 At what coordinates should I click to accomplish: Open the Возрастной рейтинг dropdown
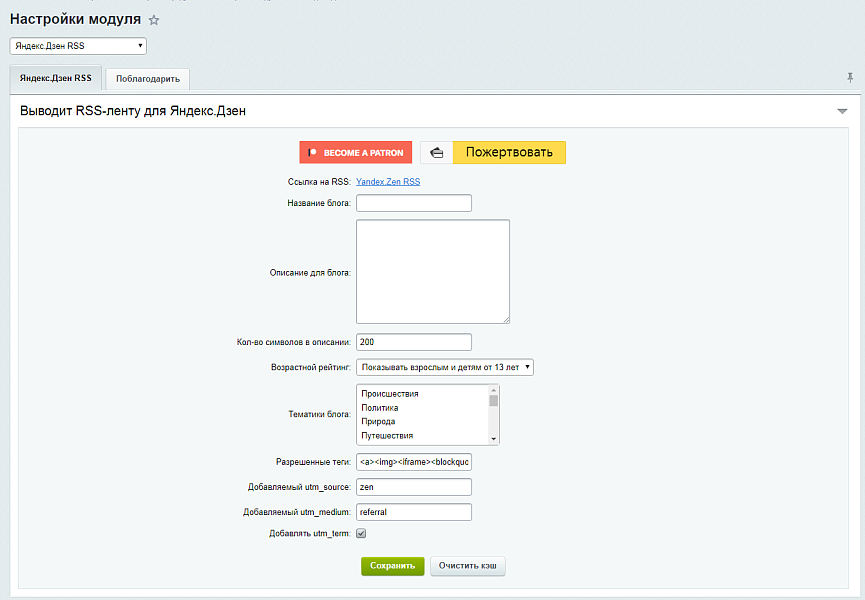point(445,367)
